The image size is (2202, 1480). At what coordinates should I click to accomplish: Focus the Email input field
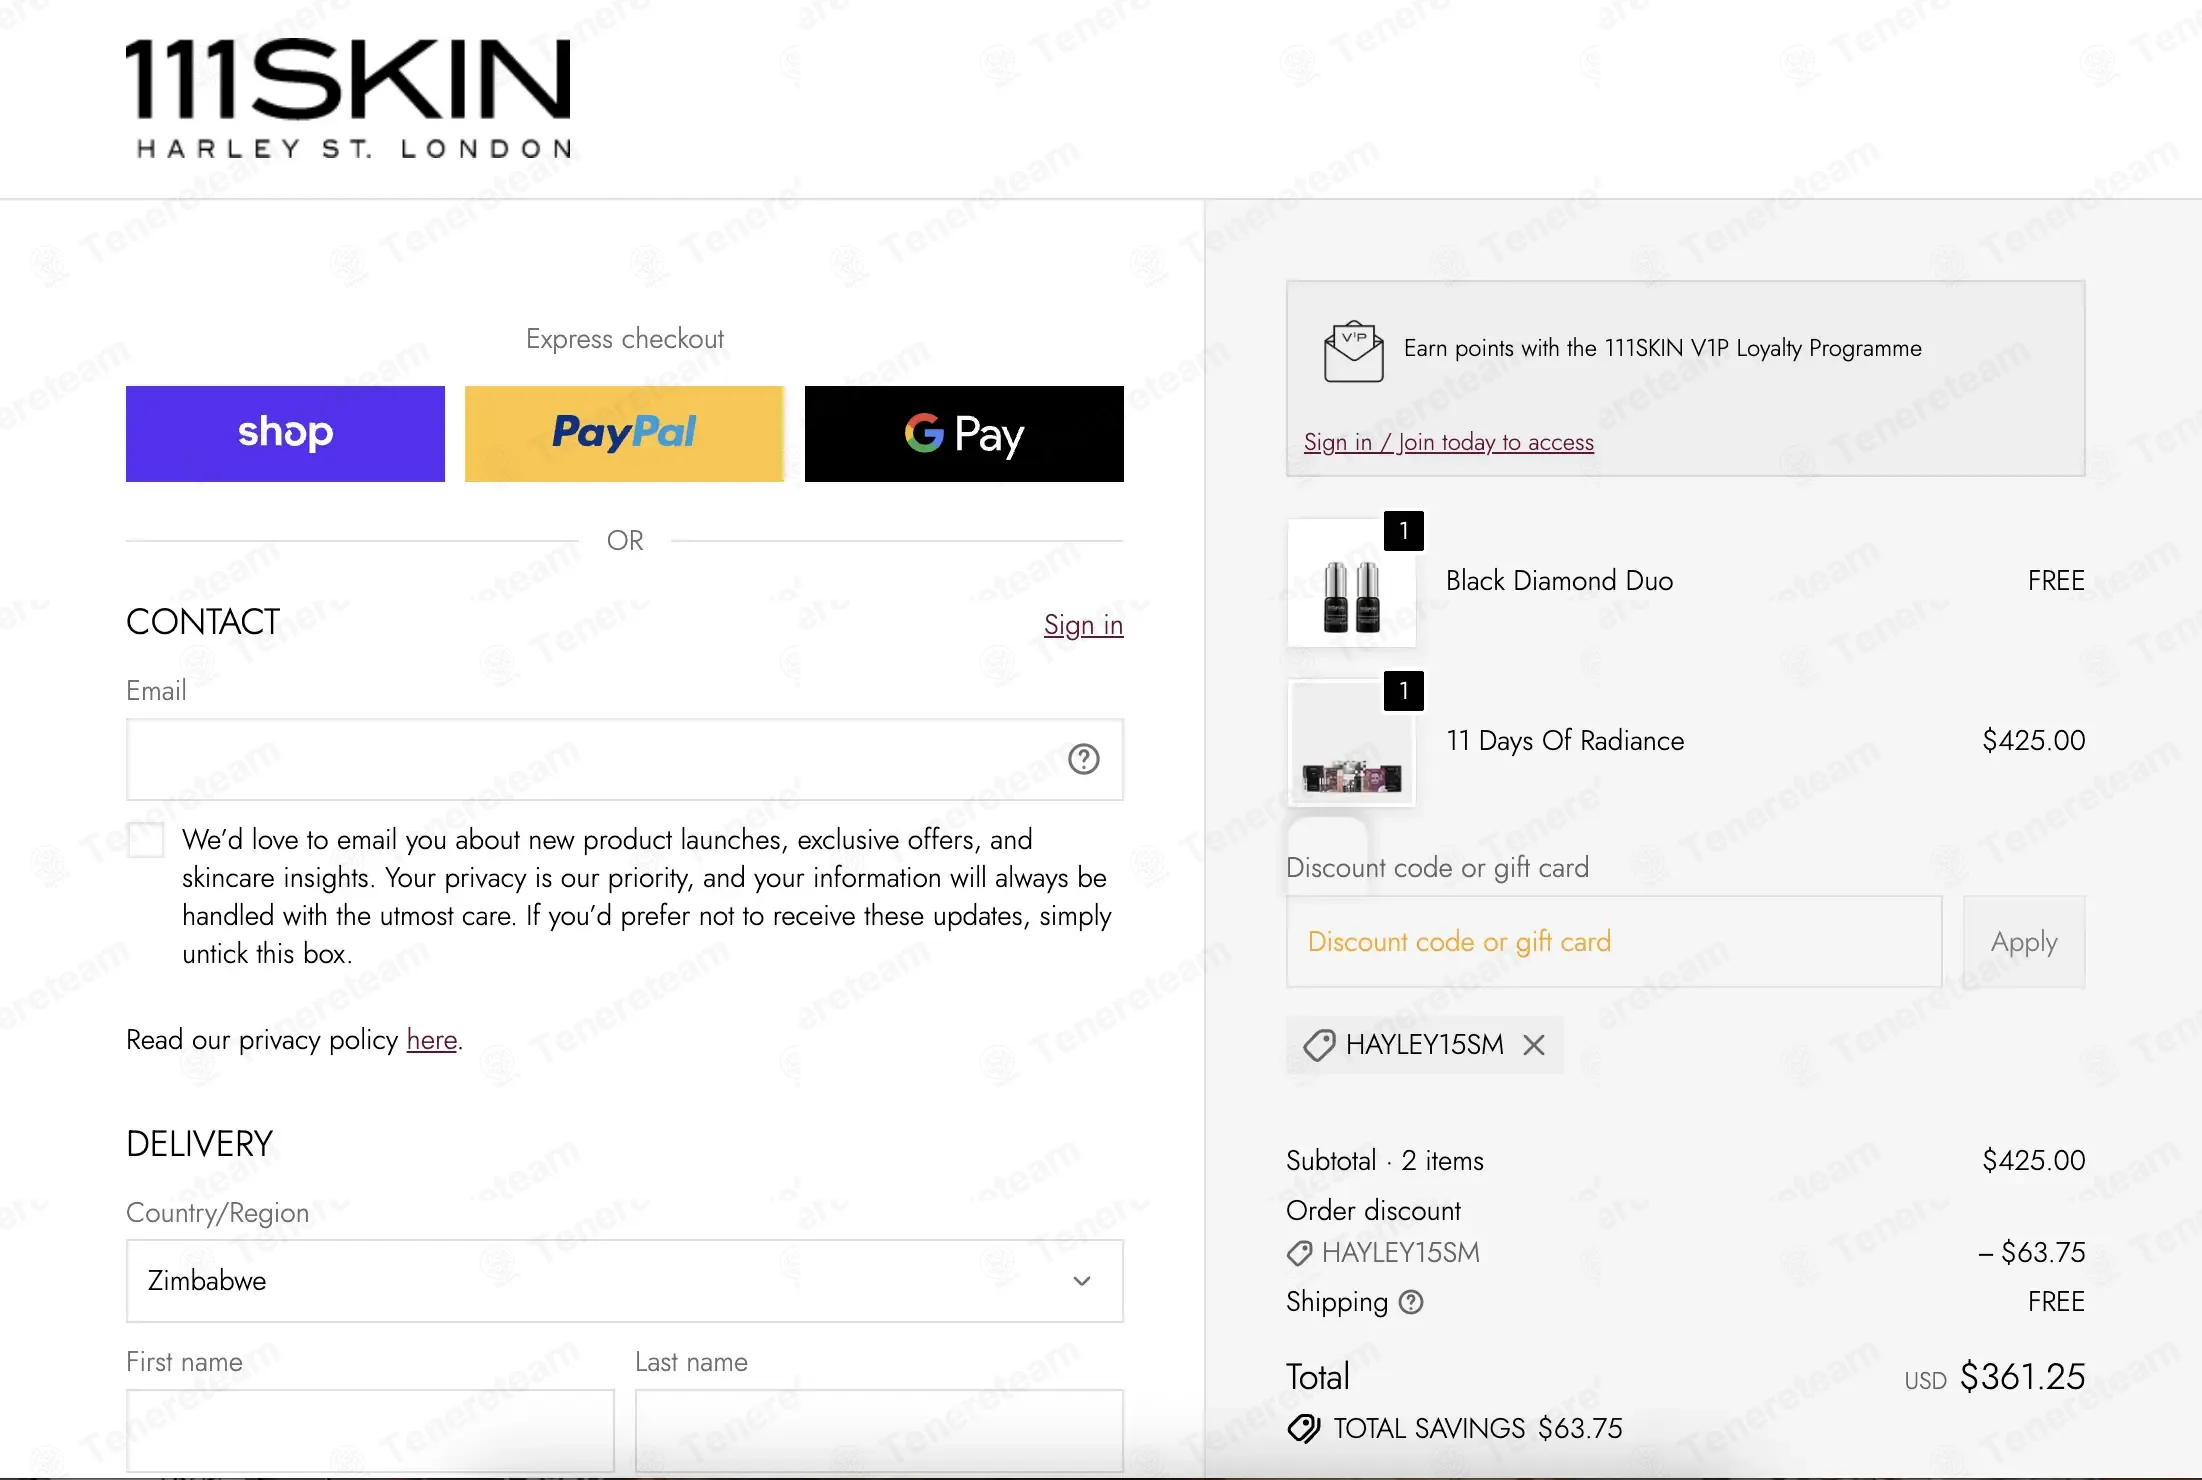tap(625, 759)
